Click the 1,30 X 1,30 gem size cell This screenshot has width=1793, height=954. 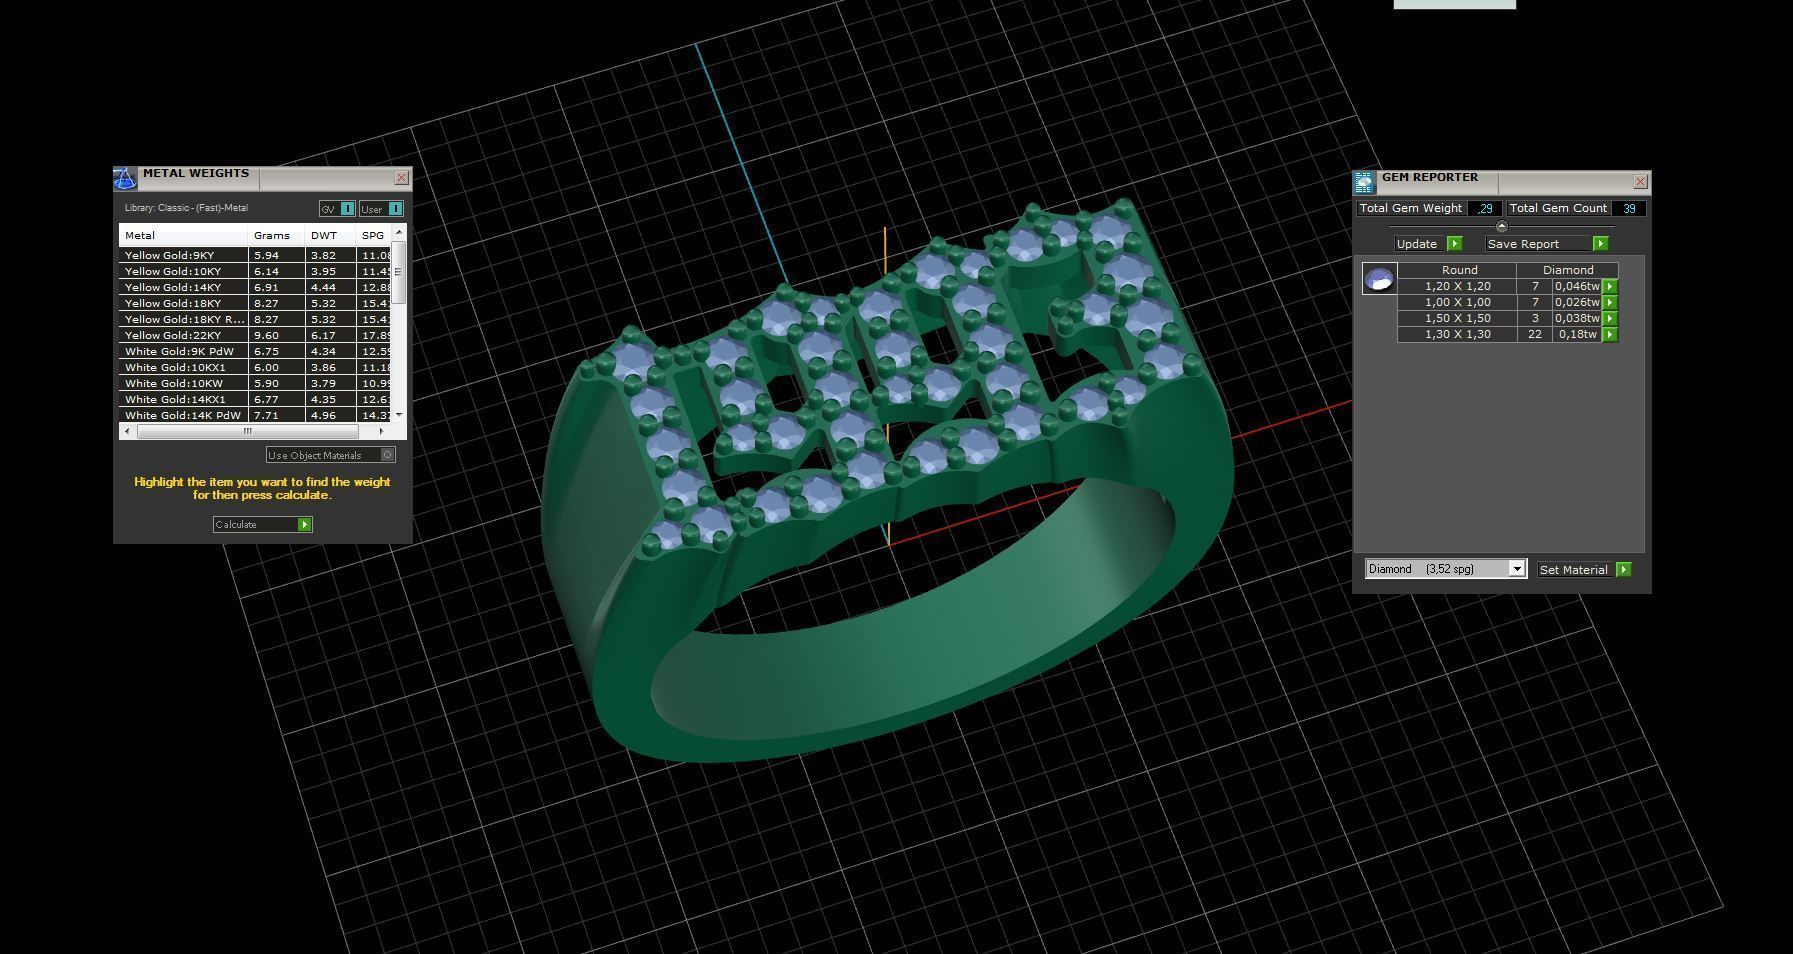1457,335
